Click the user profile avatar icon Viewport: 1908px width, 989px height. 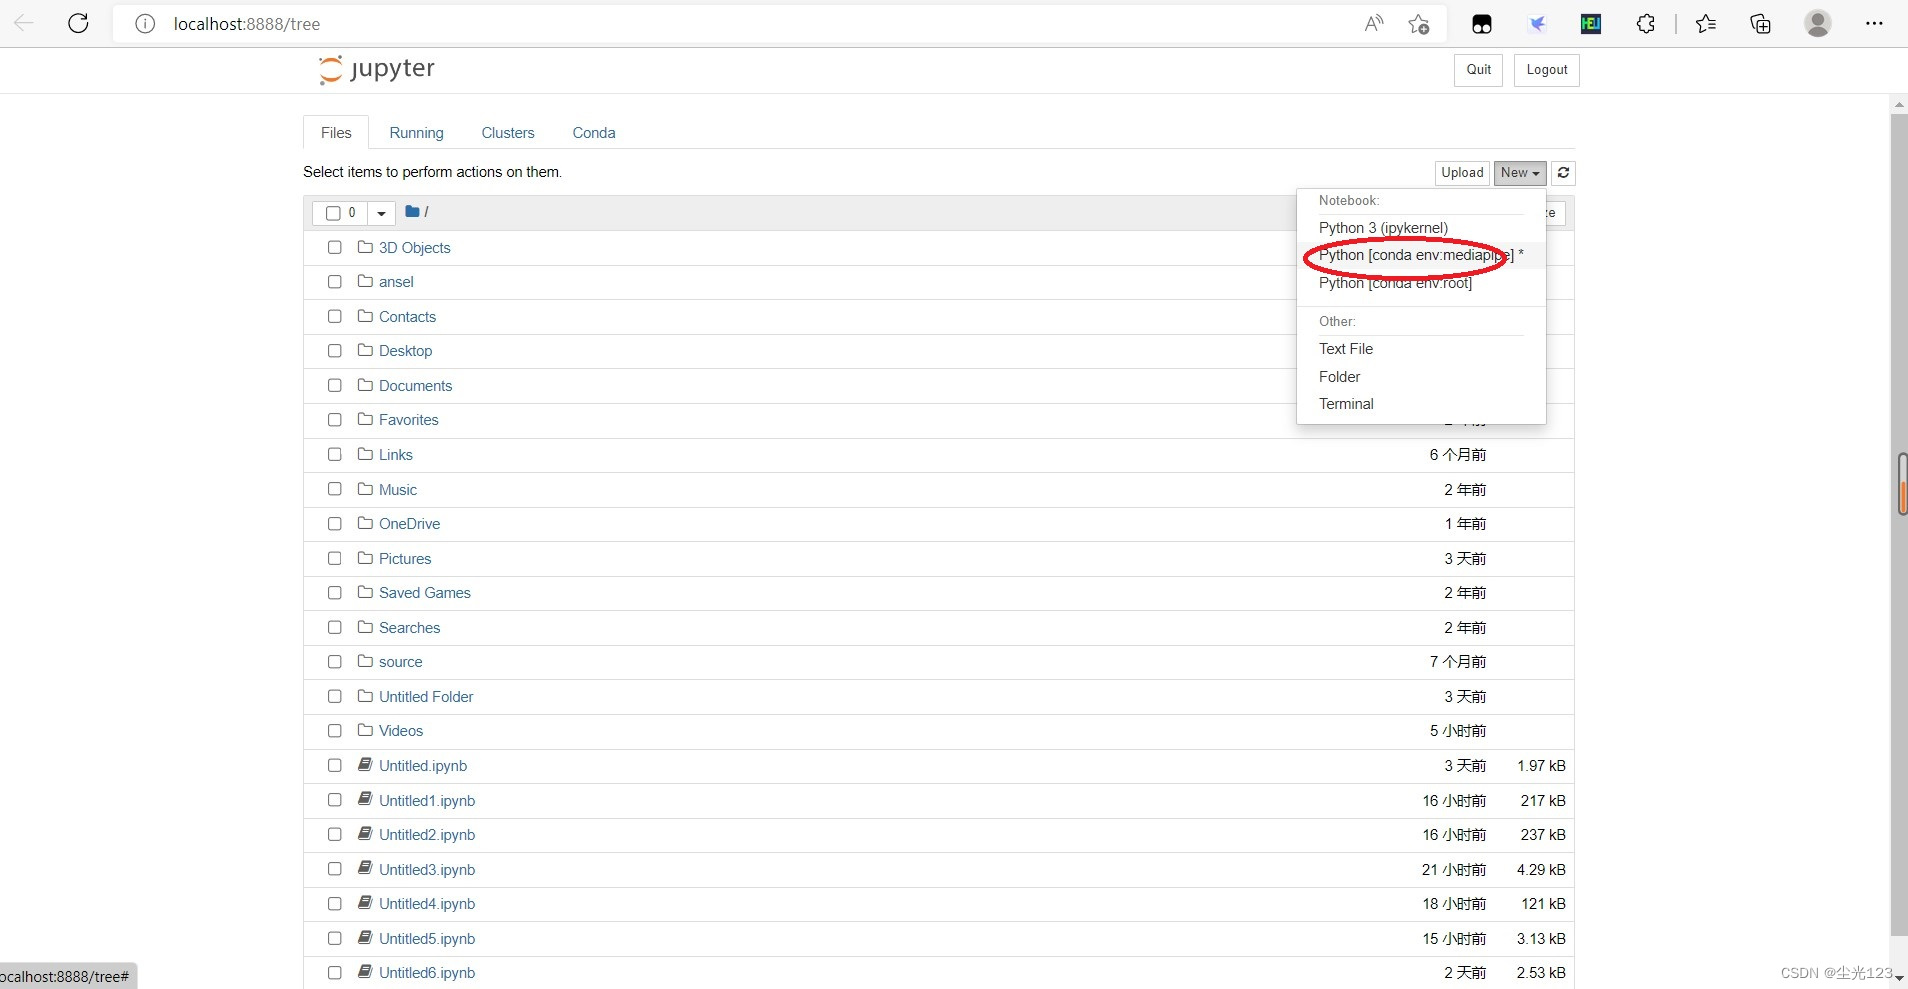click(1818, 24)
